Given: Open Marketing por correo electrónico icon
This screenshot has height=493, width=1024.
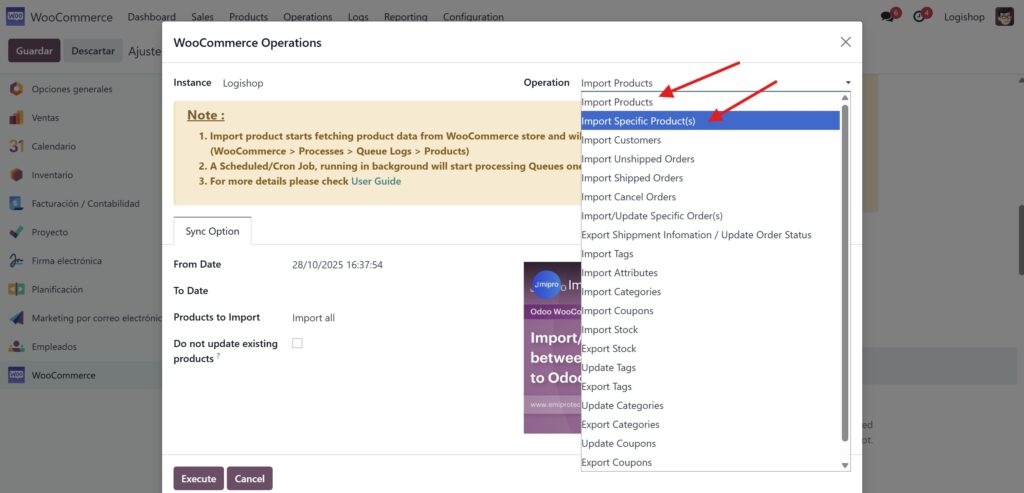Looking at the screenshot, I should click(x=16, y=318).
